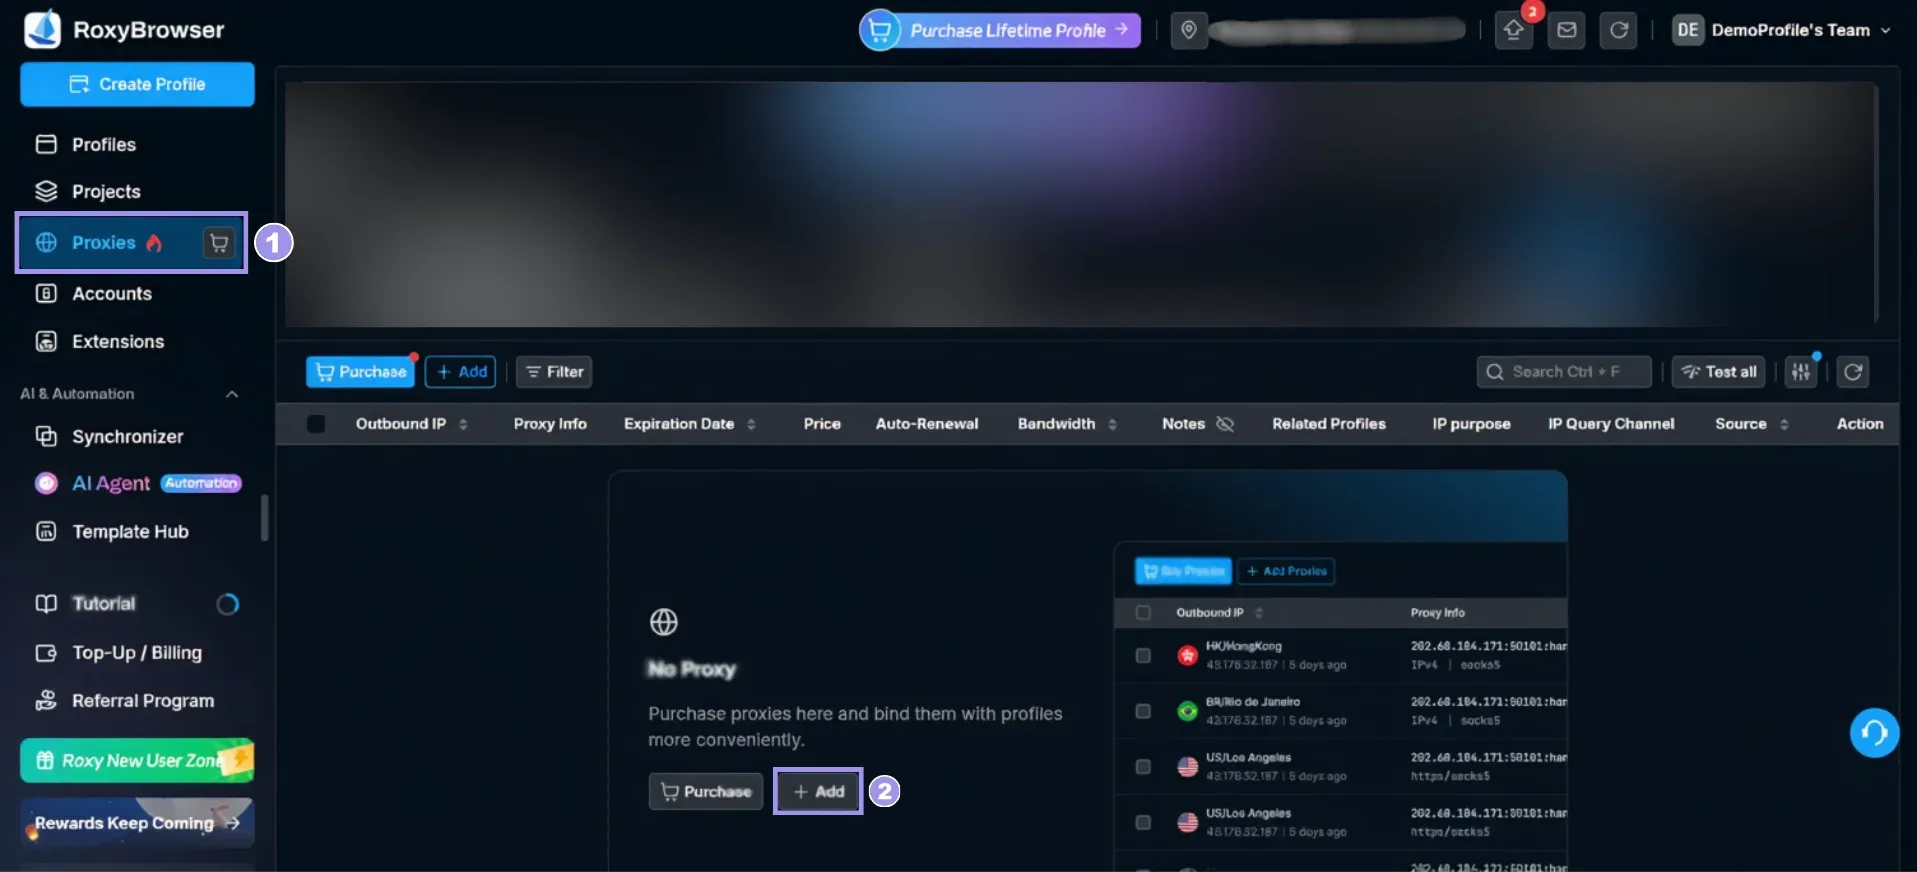Viewport: 1917px width, 872px height.
Task: Click Purchase Lifetime Profile banner button
Action: pos(1000,30)
